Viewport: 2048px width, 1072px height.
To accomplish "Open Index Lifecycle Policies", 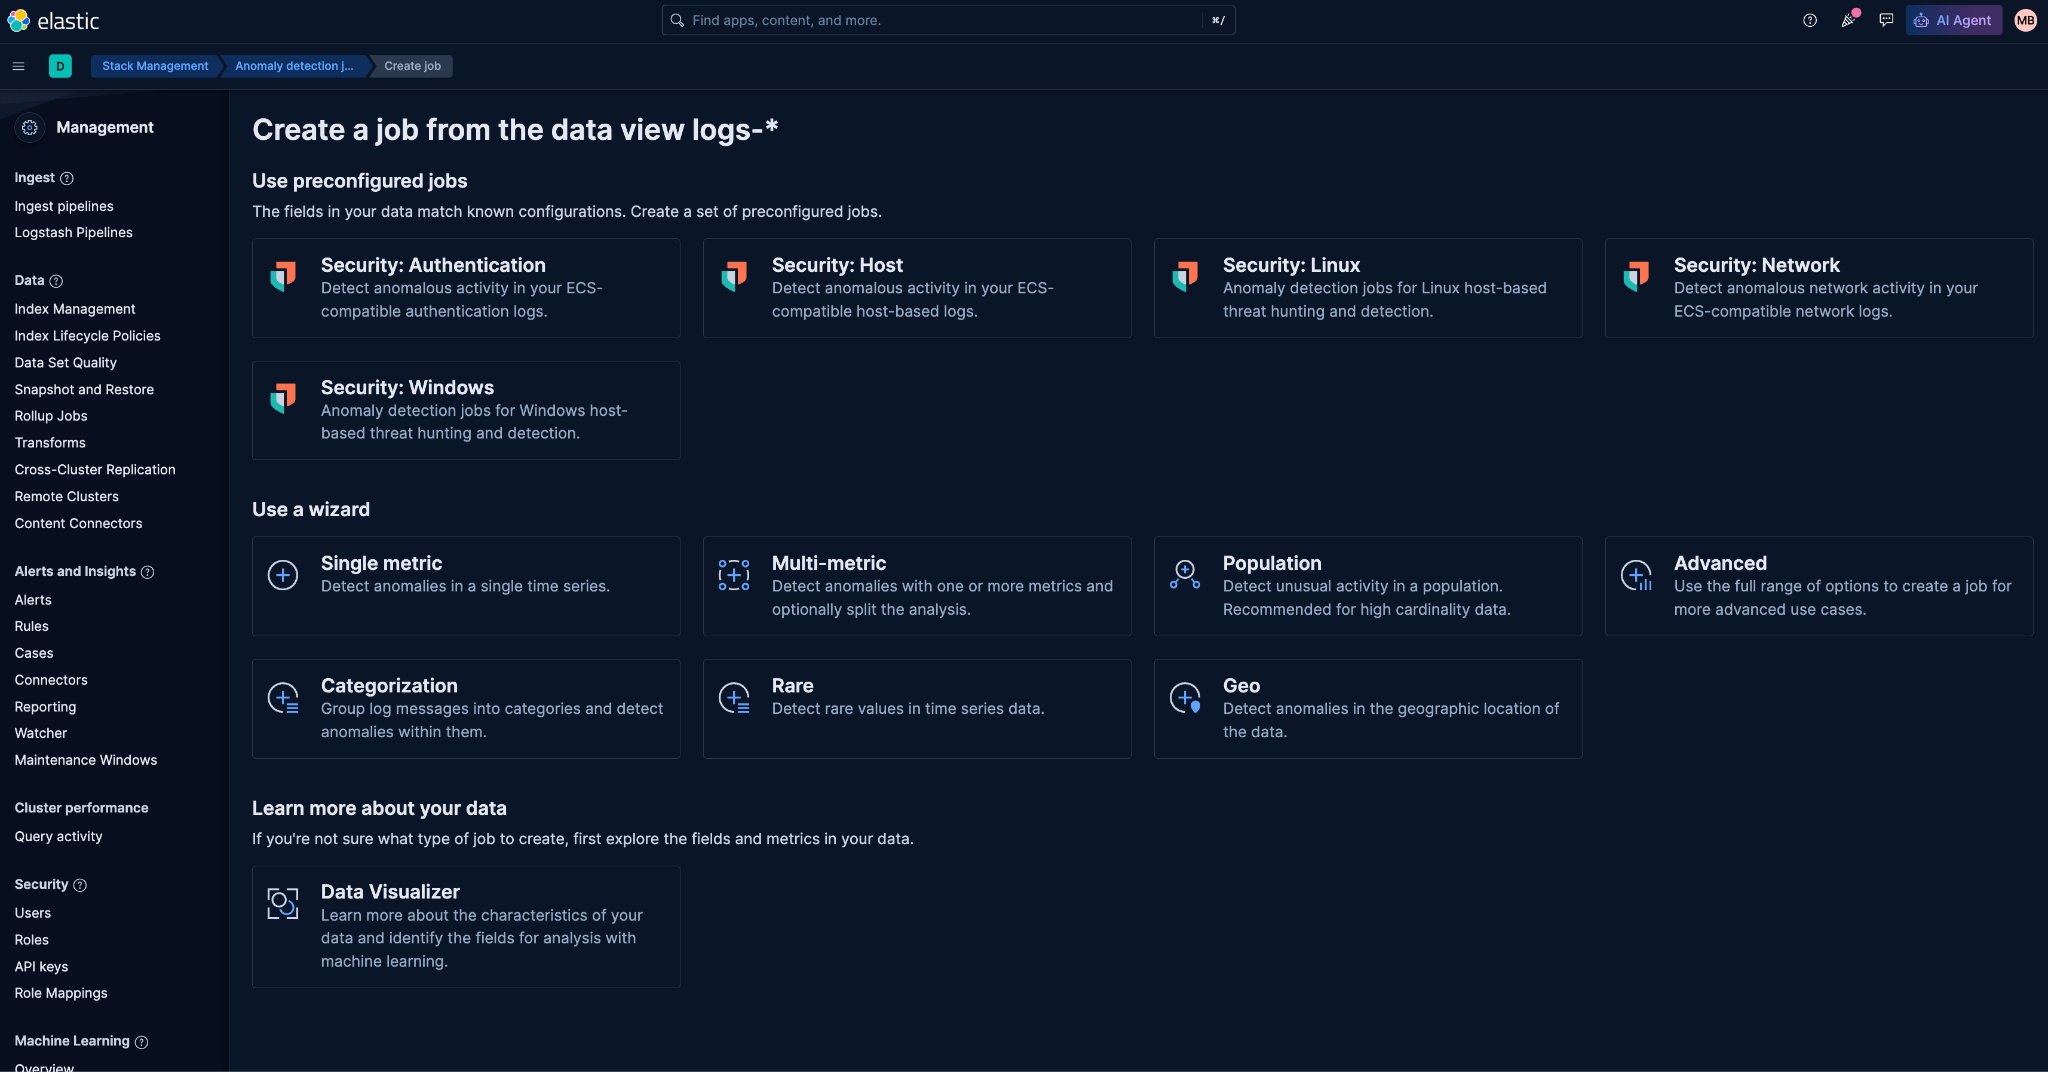I will pyautogui.click(x=87, y=336).
